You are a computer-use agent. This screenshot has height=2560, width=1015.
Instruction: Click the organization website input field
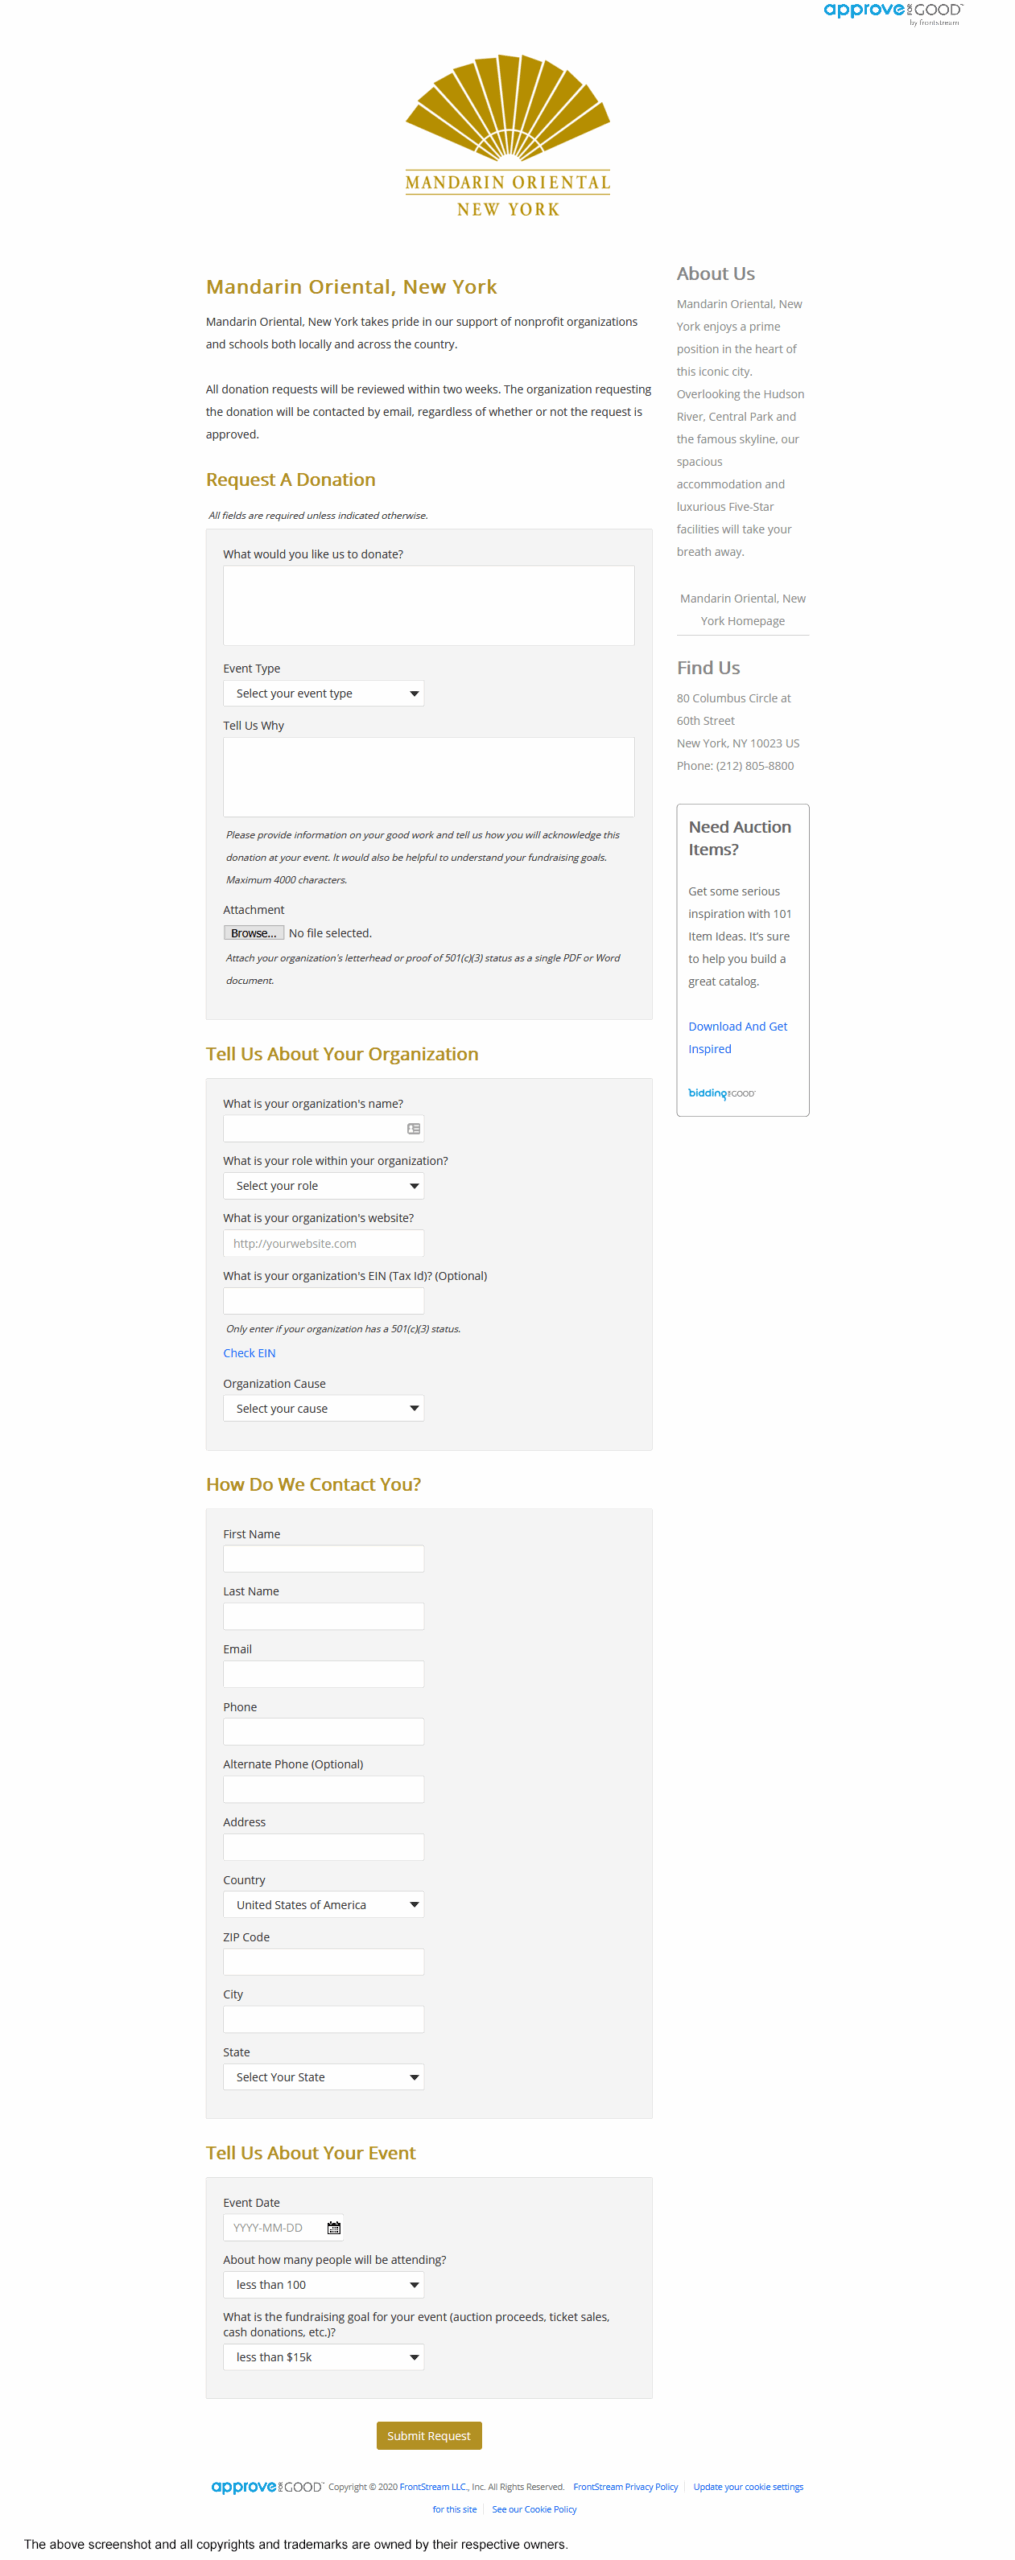tap(323, 1242)
